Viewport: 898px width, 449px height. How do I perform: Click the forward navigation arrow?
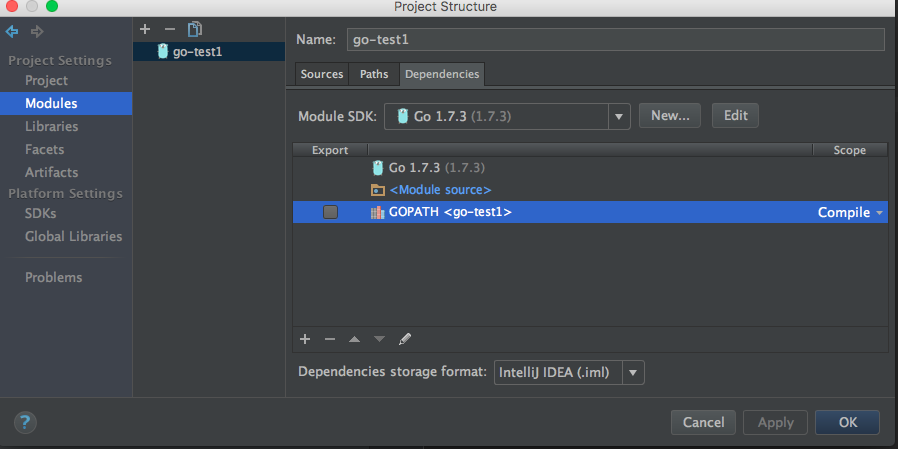coord(37,31)
